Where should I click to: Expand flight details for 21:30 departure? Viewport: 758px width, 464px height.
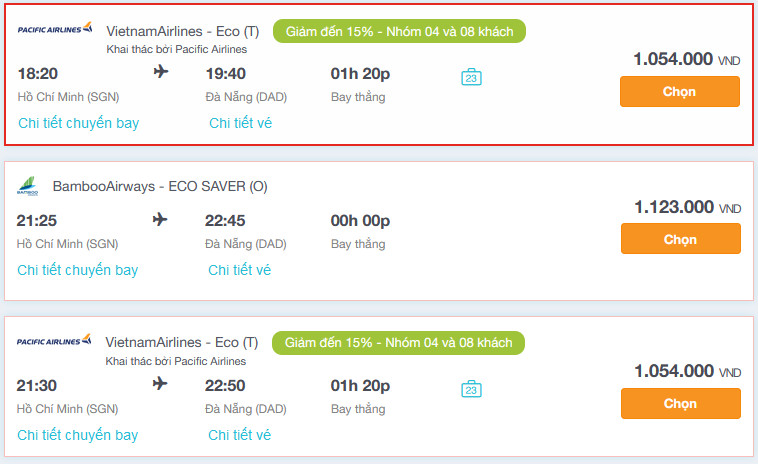[x=78, y=435]
